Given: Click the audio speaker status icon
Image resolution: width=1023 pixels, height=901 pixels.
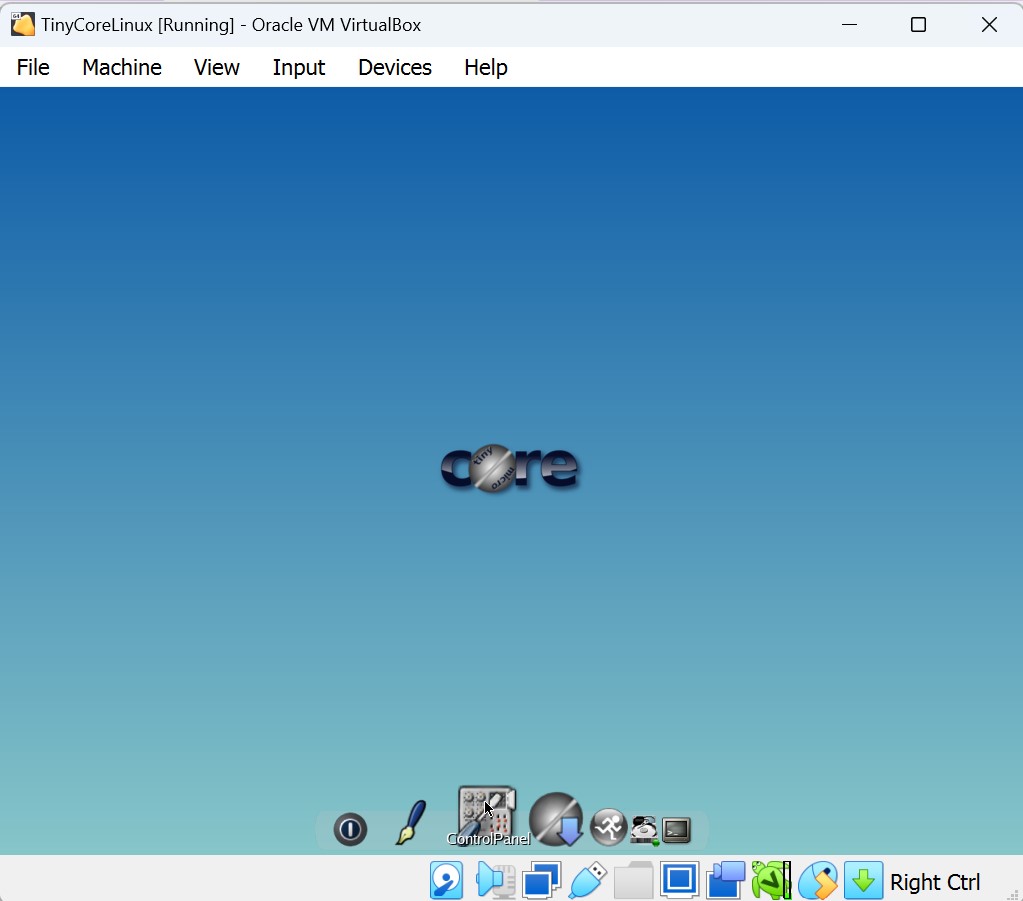Looking at the screenshot, I should (495, 880).
